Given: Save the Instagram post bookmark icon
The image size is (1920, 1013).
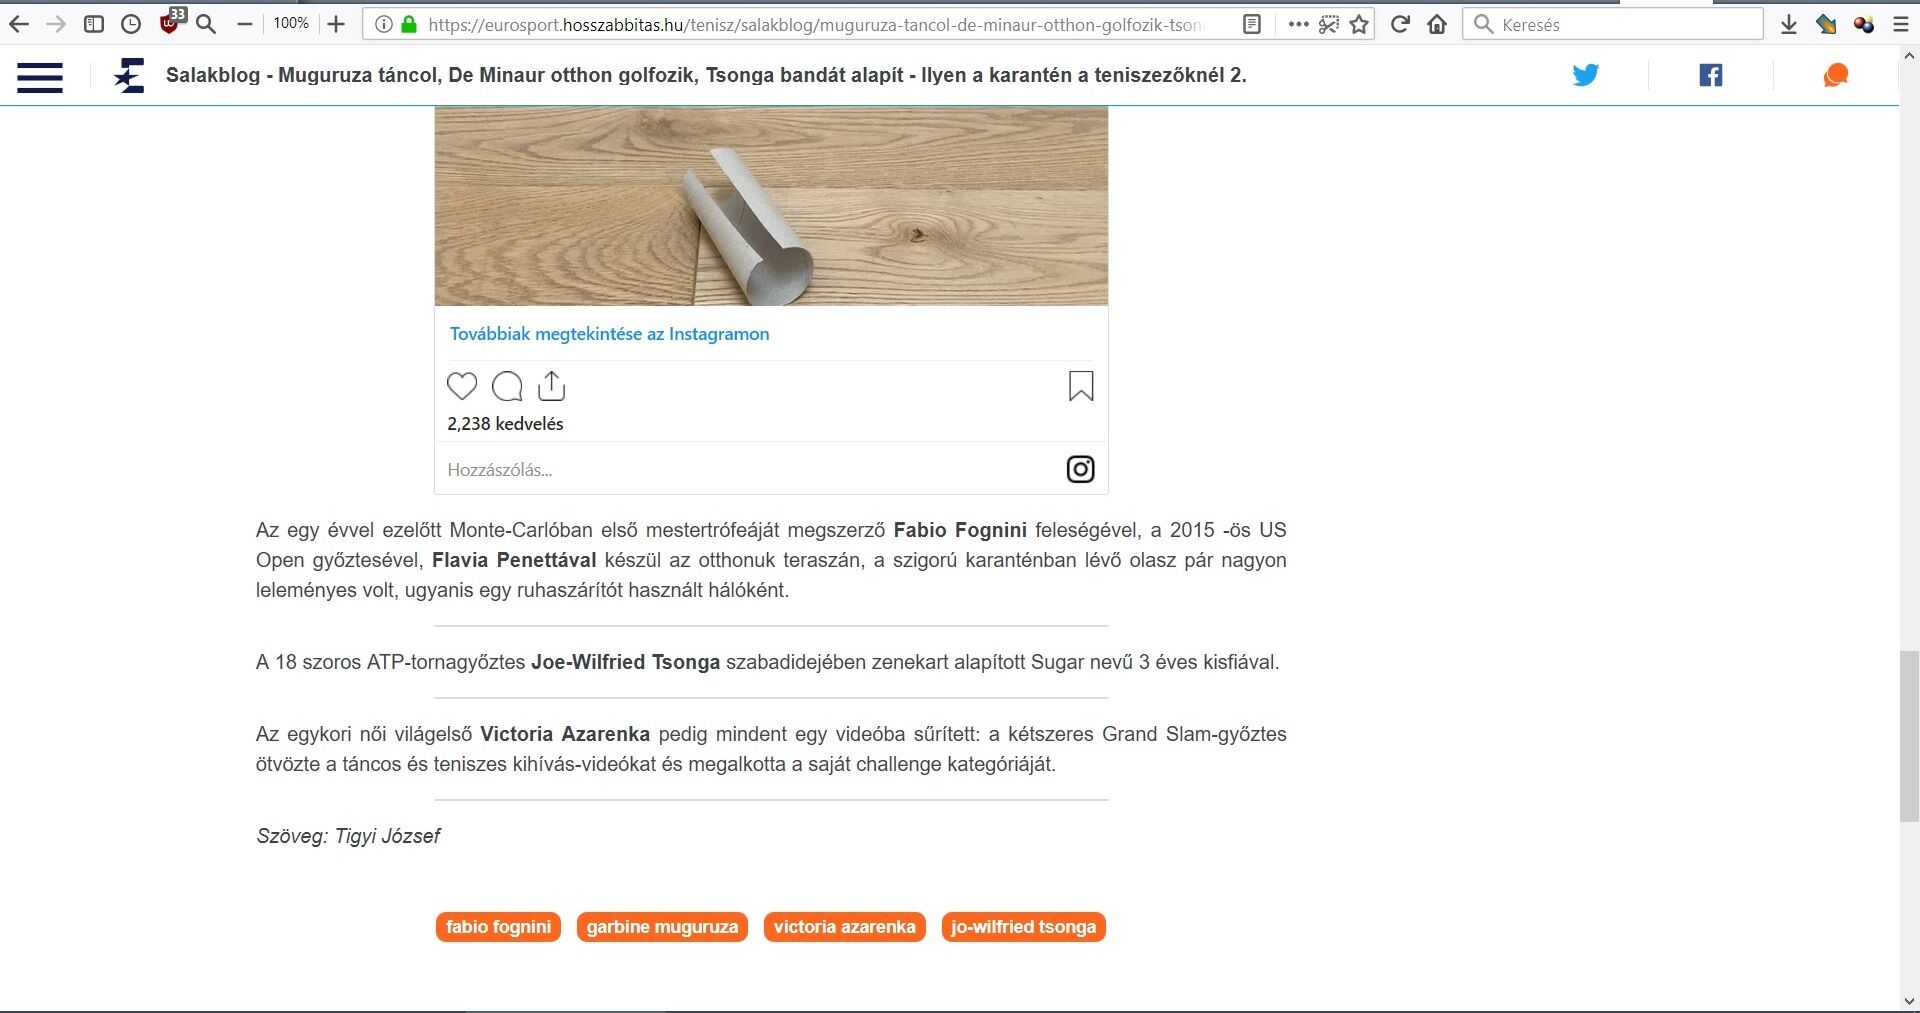Looking at the screenshot, I should (1081, 386).
